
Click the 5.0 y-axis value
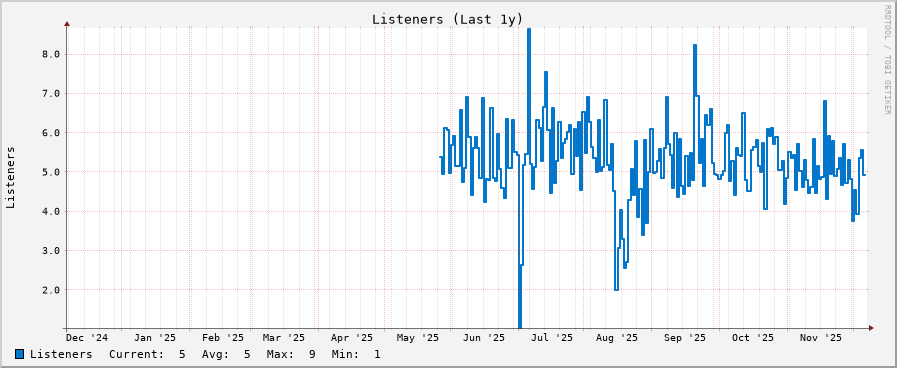(x=50, y=172)
